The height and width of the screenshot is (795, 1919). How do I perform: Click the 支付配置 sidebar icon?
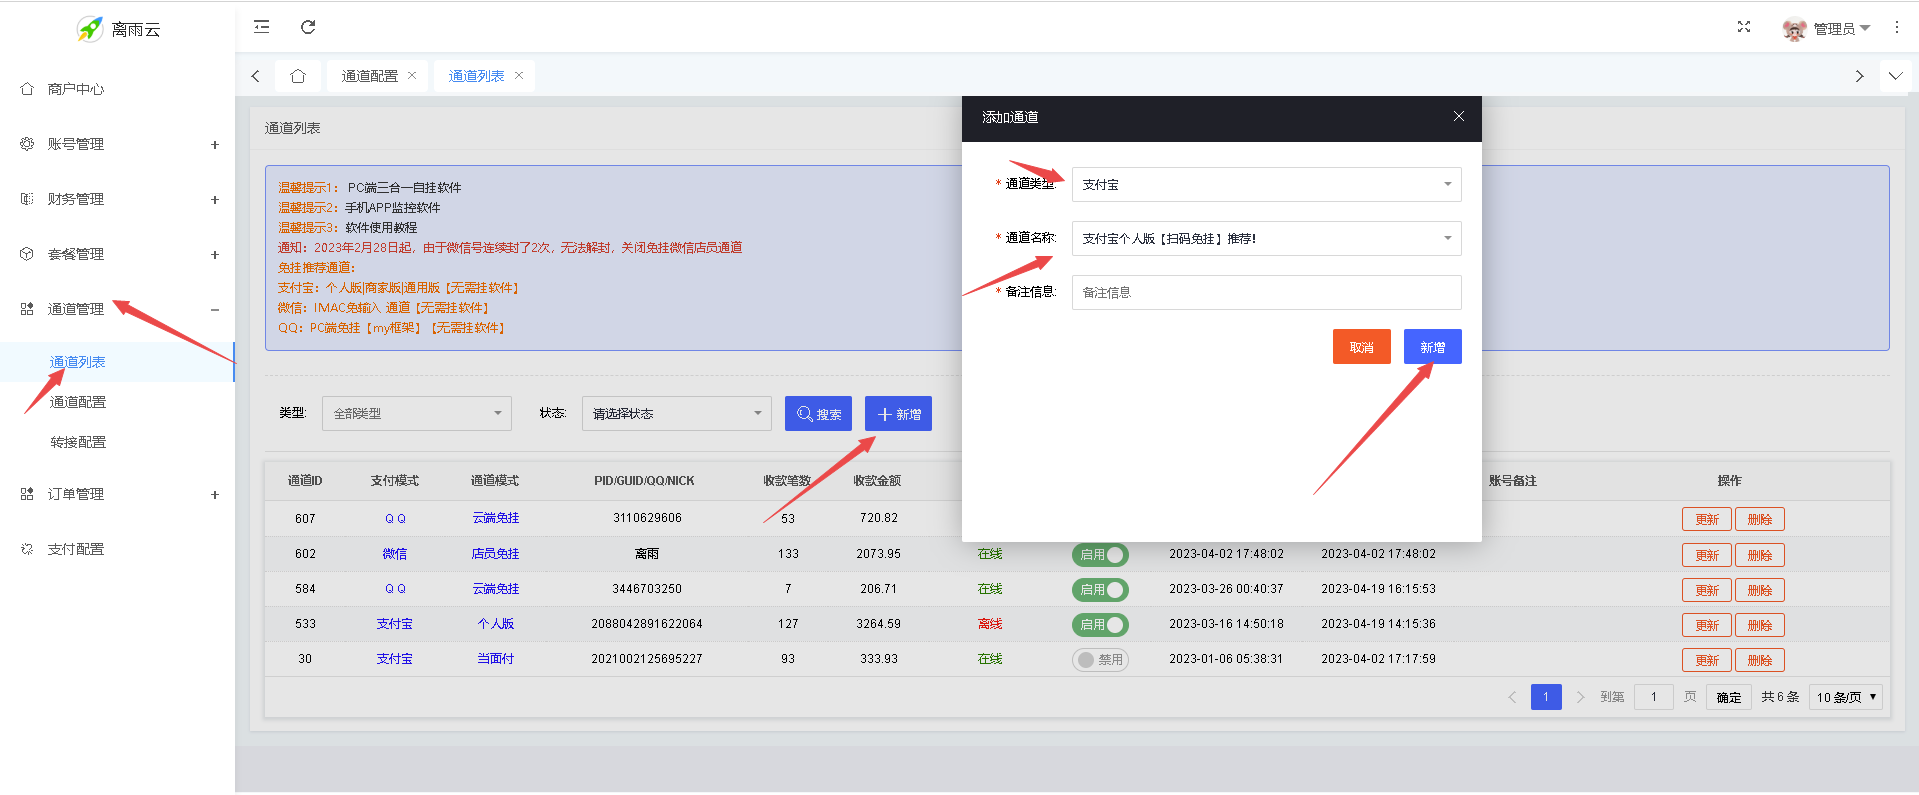[x=27, y=549]
